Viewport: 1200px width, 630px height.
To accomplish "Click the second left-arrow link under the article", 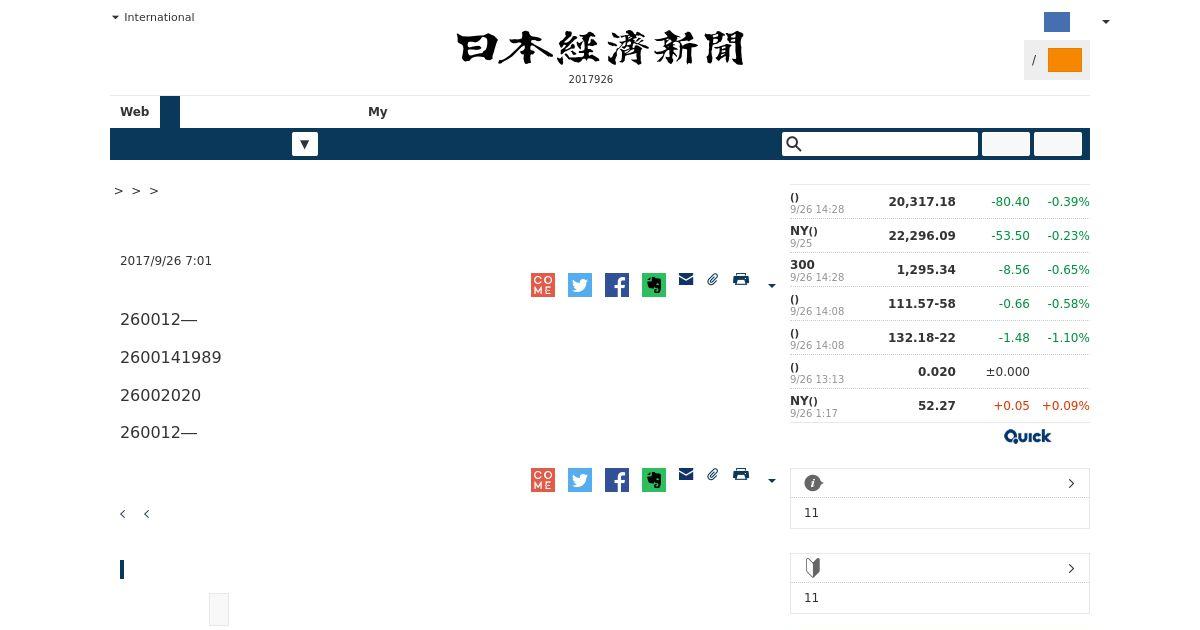I will [x=146, y=514].
